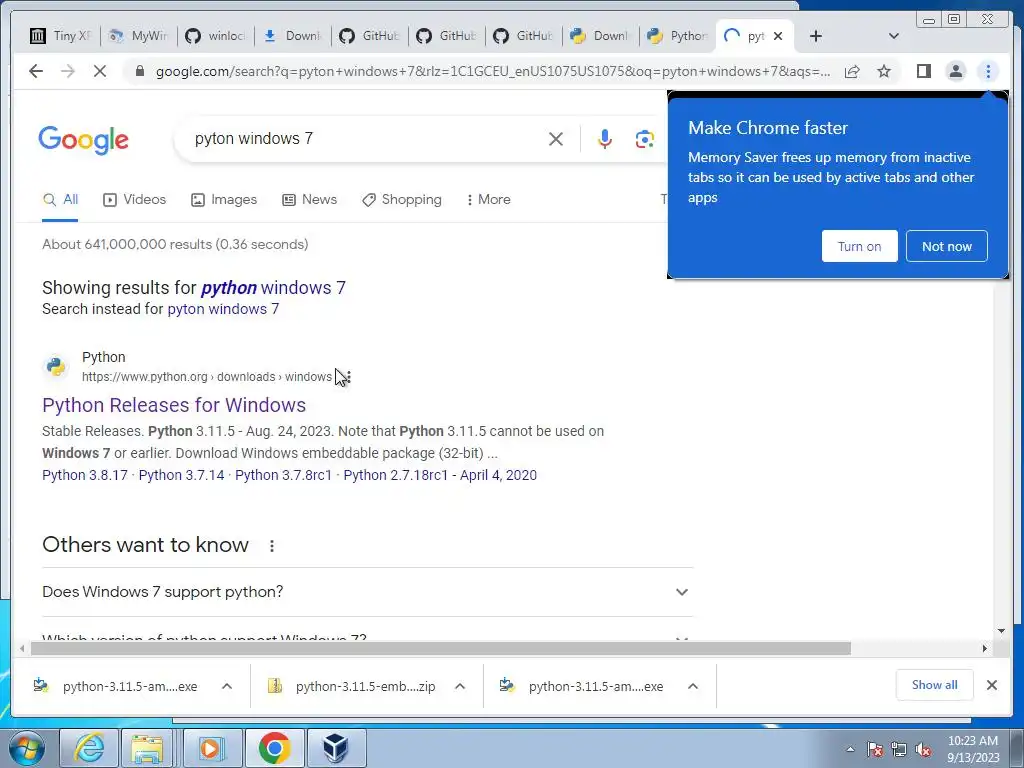The width and height of the screenshot is (1024, 768).
Task: Dismiss Memory Saver with Not now
Action: pyautogui.click(x=946, y=246)
